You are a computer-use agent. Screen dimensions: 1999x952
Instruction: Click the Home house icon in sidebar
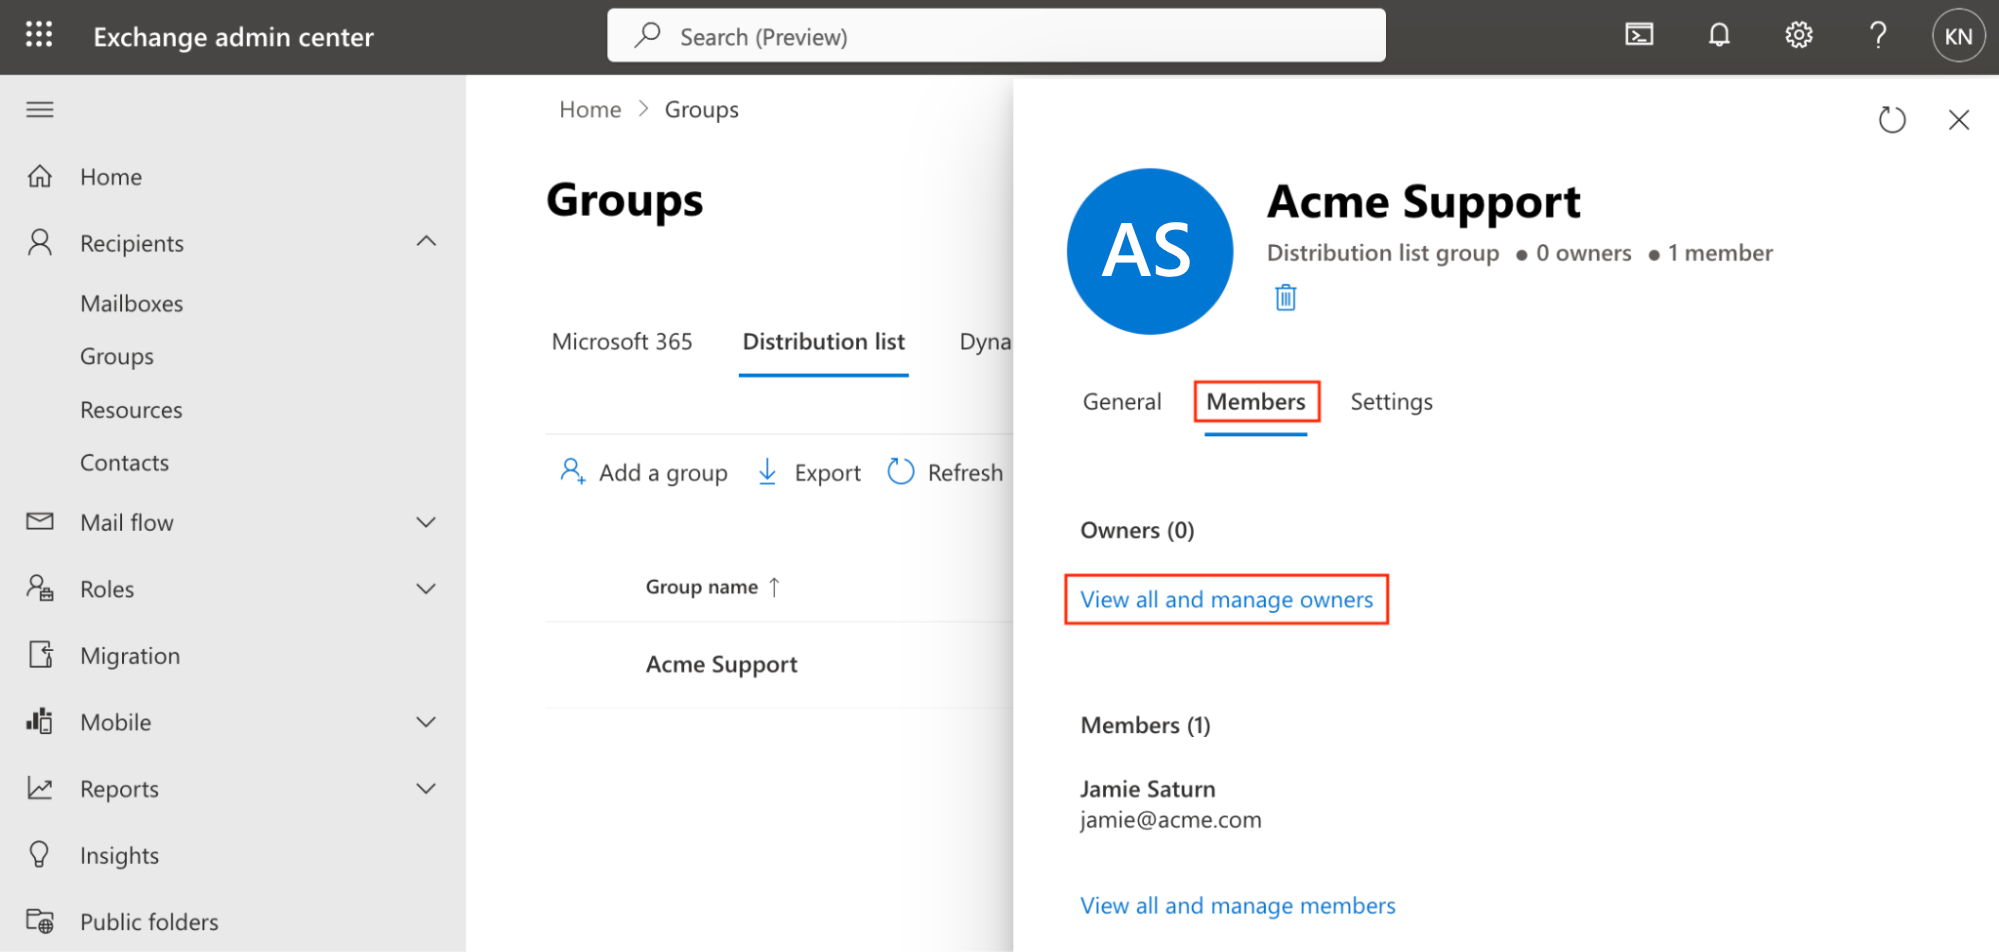40,176
